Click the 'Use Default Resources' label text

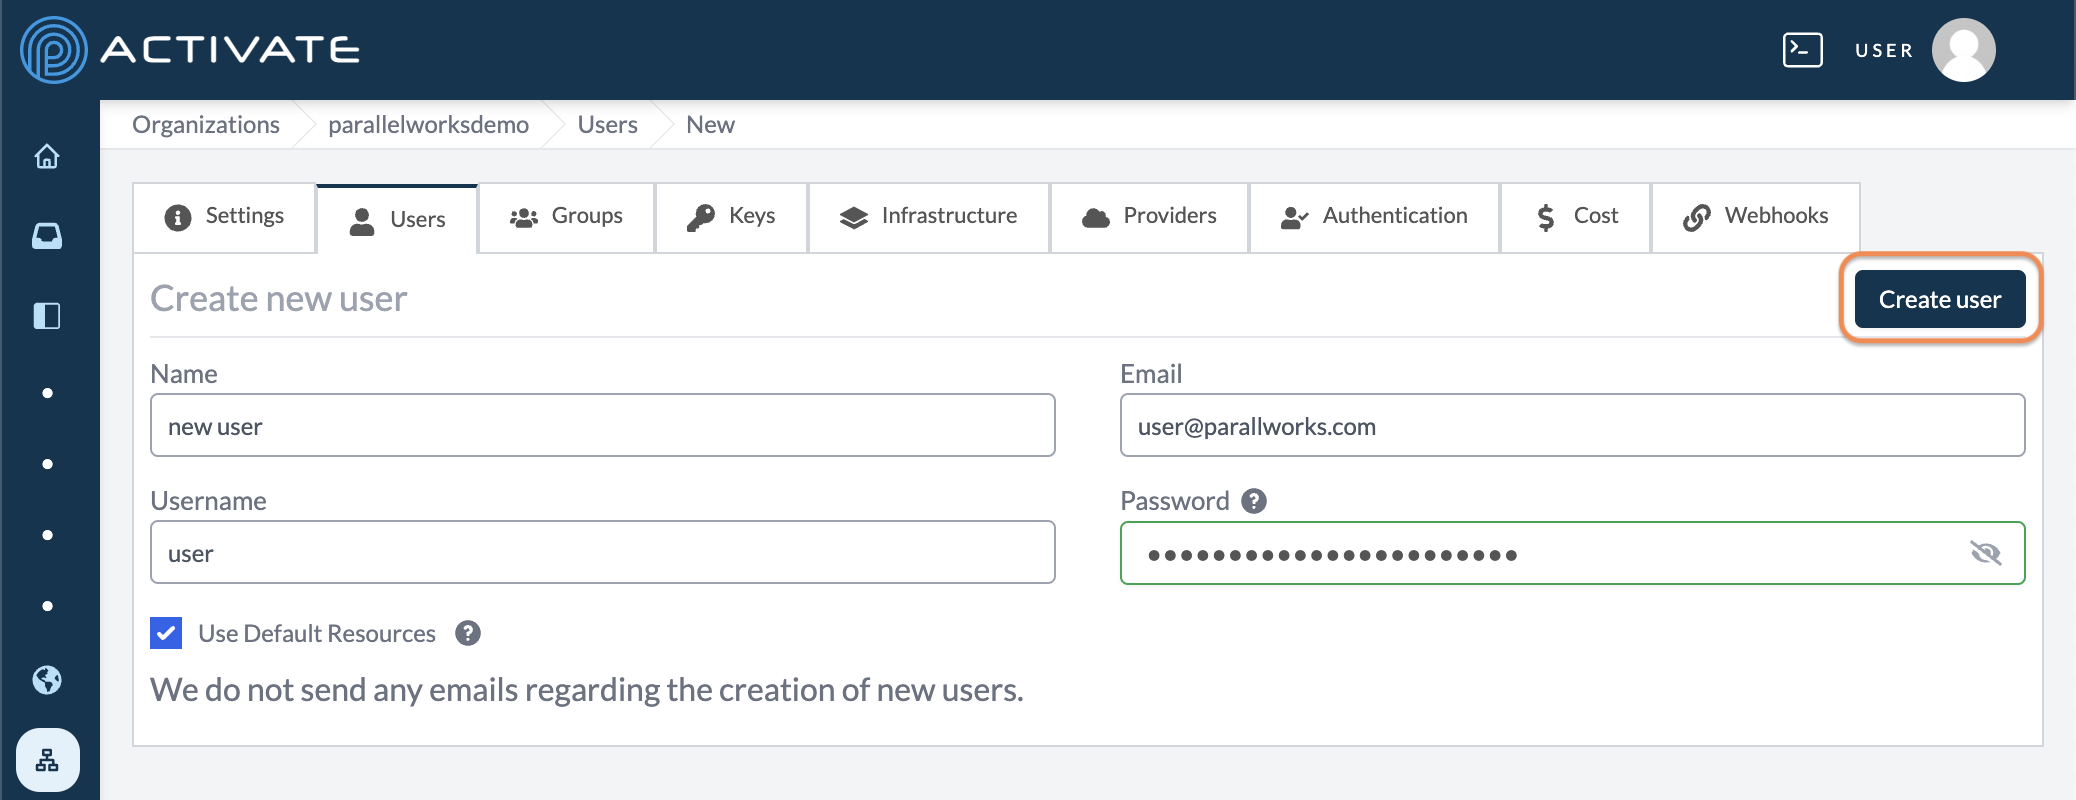(317, 634)
